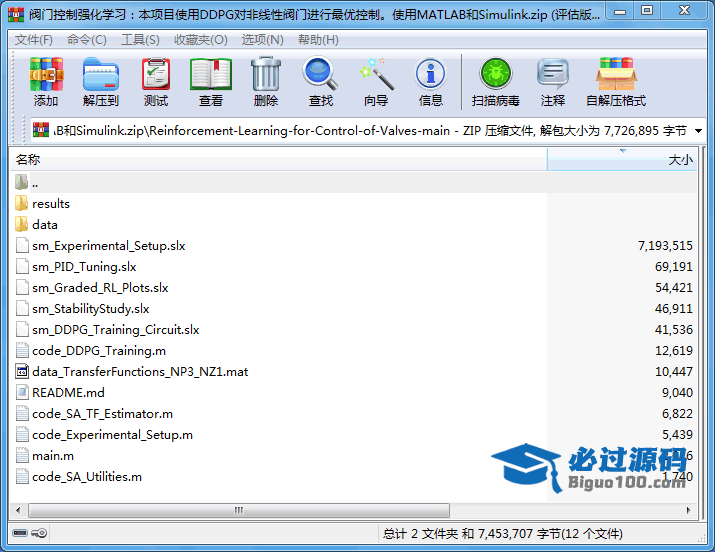The height and width of the screenshot is (552, 715).
Task: Select sm_DDPG_Training_Circuit.slx file name
Action: point(116,330)
